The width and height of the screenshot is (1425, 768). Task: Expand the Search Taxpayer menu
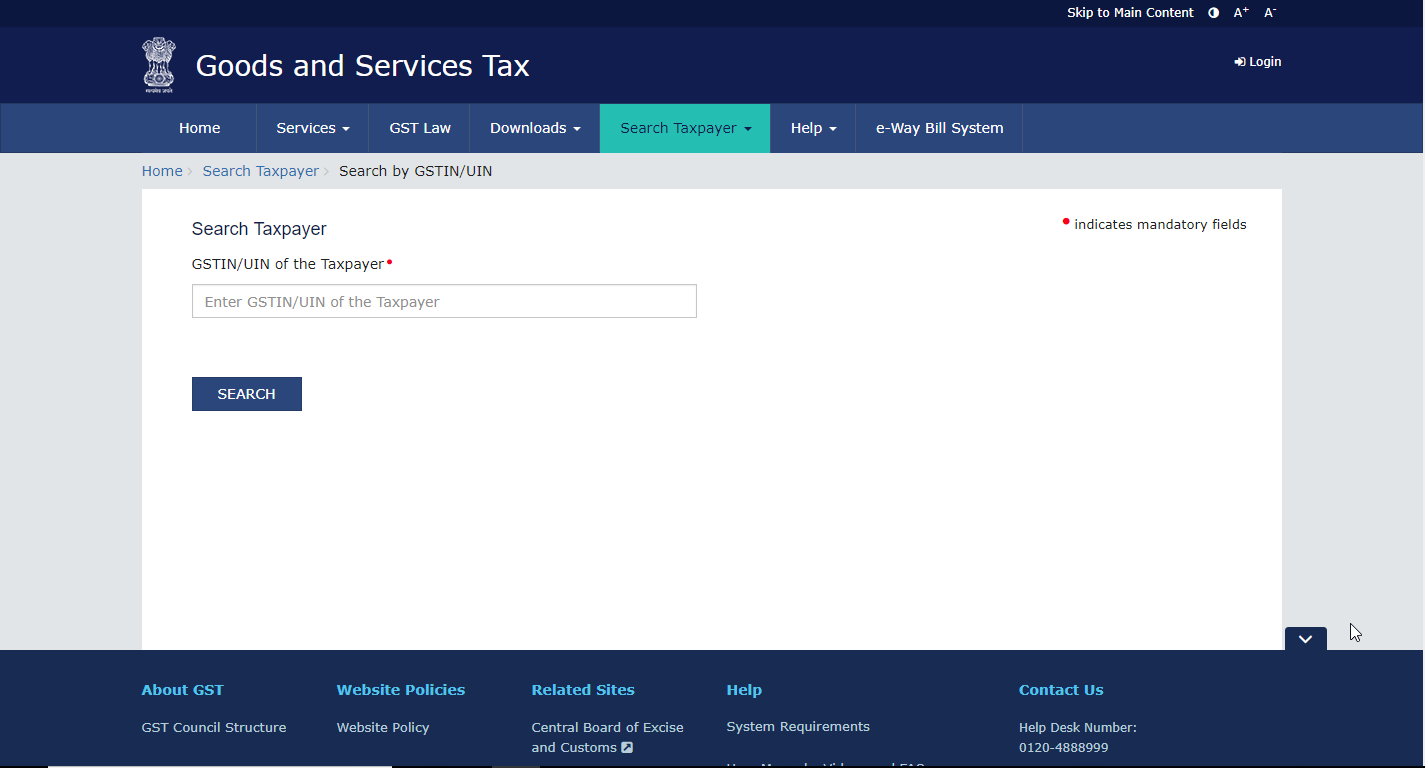[x=684, y=128]
